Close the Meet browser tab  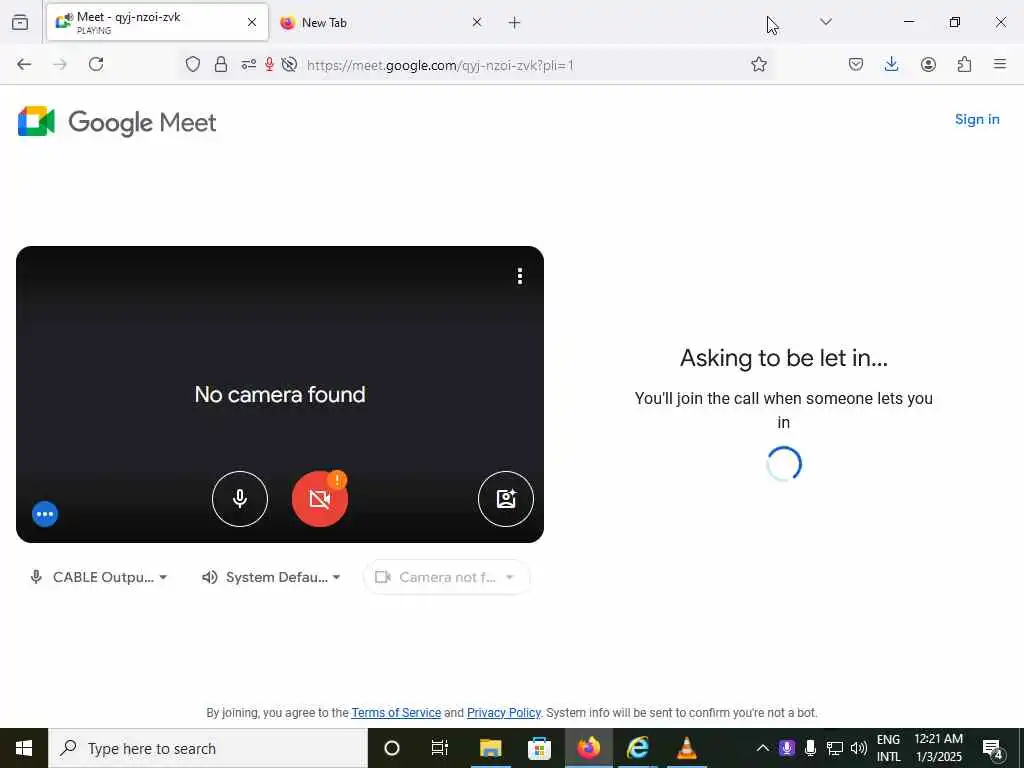252,22
